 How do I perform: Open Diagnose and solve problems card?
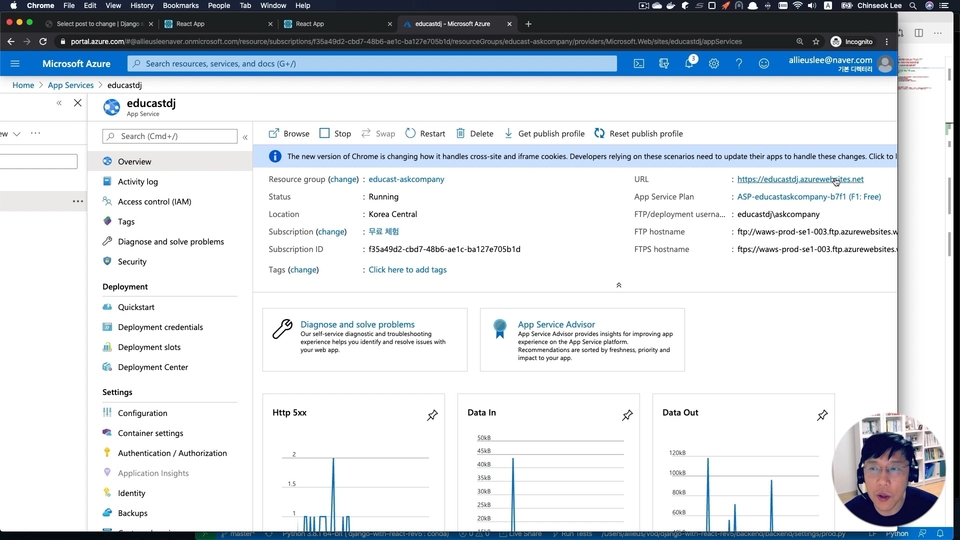365,340
